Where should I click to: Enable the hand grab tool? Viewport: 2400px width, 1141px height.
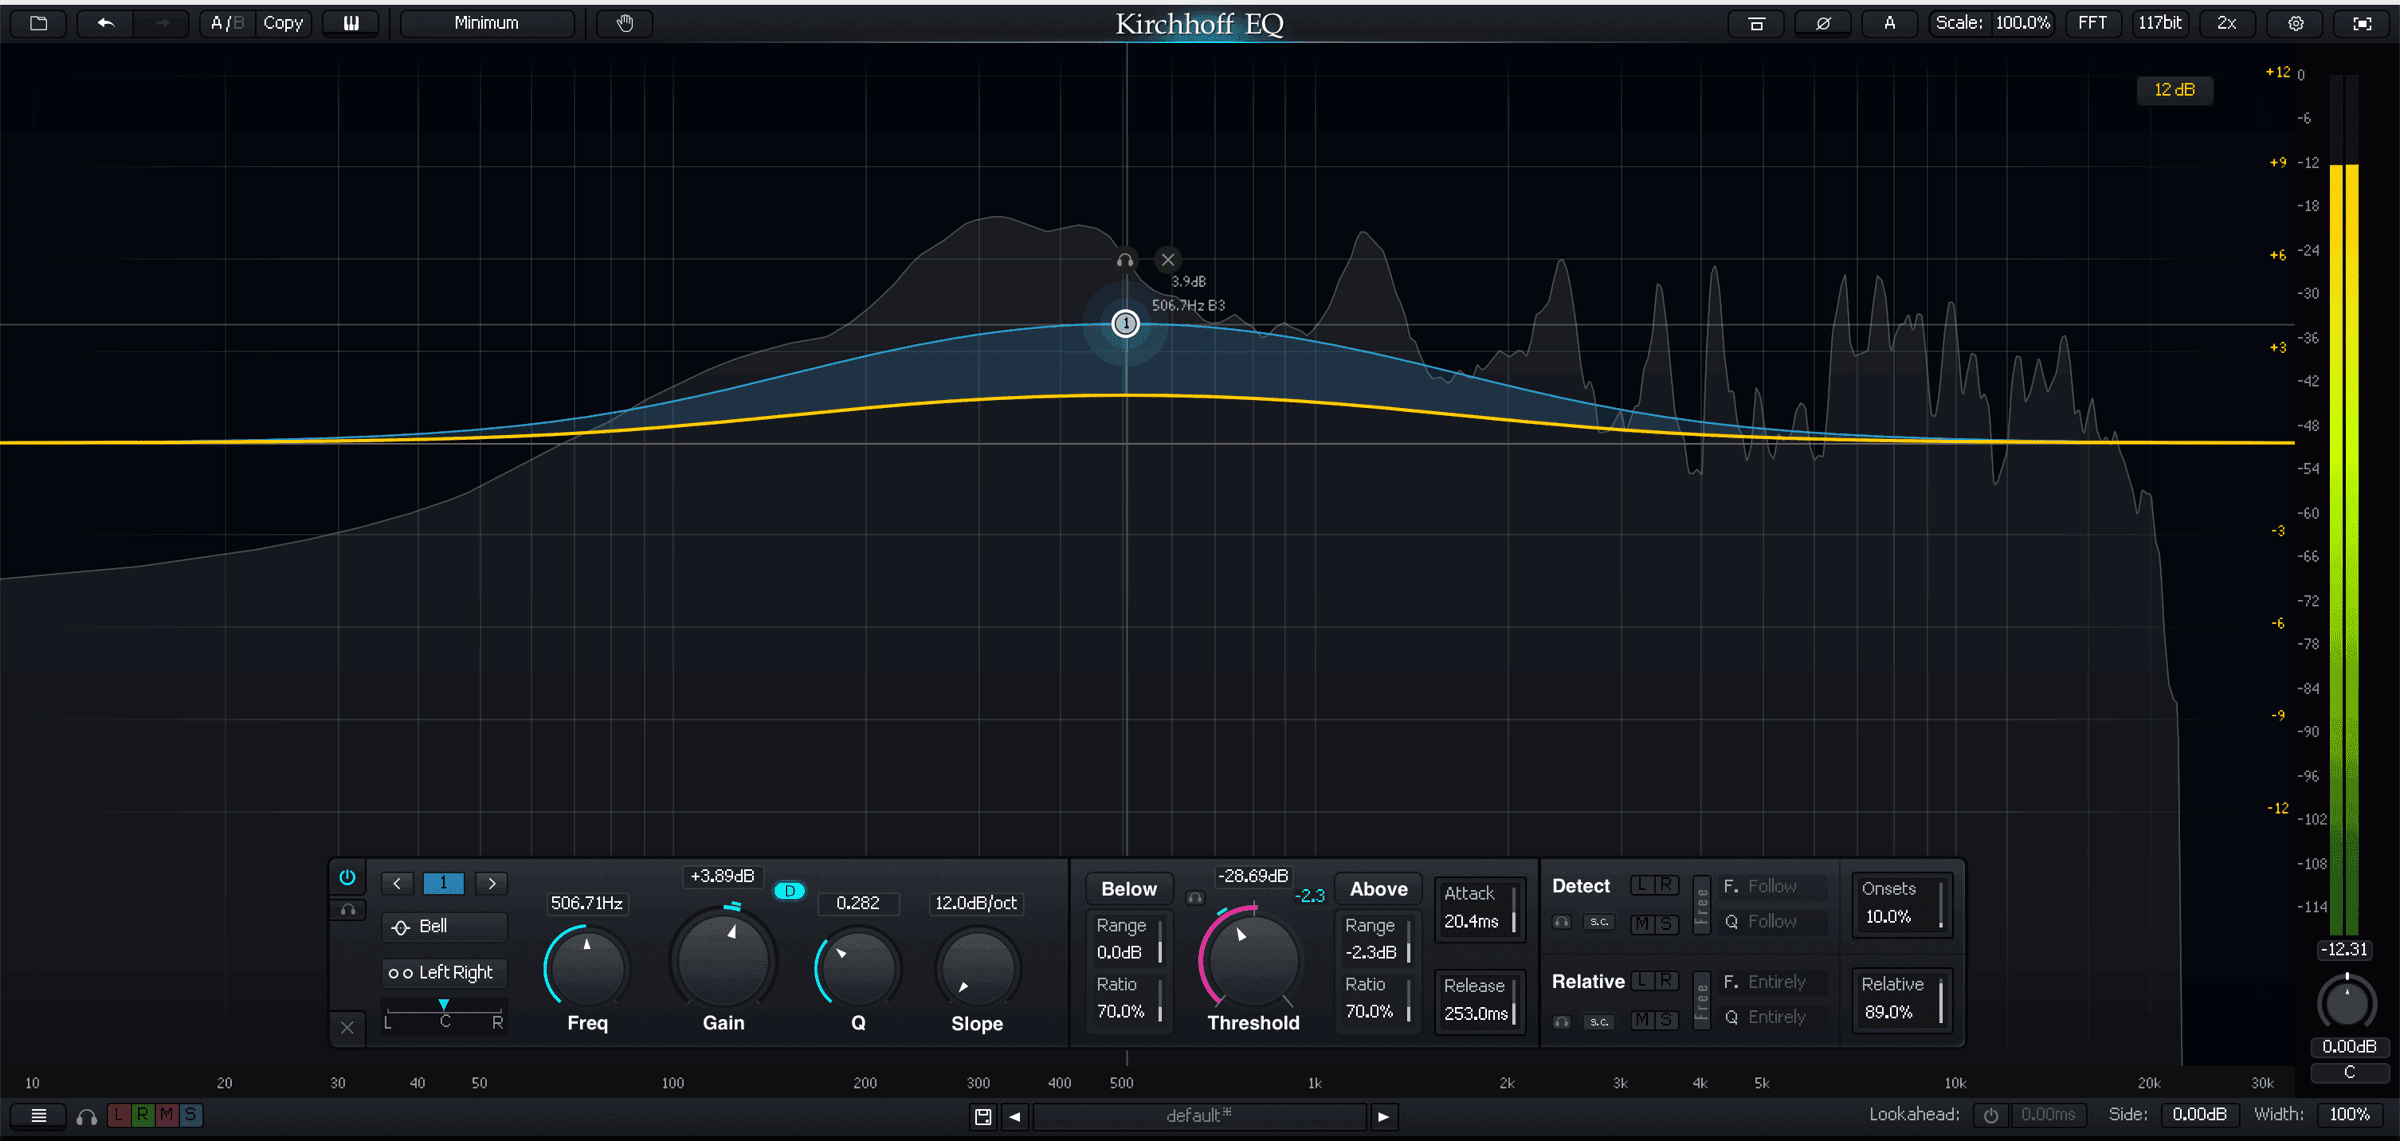click(x=625, y=23)
